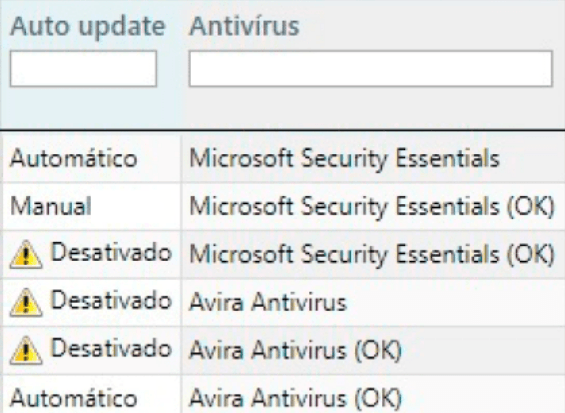
Task: Click the empty header area below Antivírus filter
Action: (x=373, y=107)
